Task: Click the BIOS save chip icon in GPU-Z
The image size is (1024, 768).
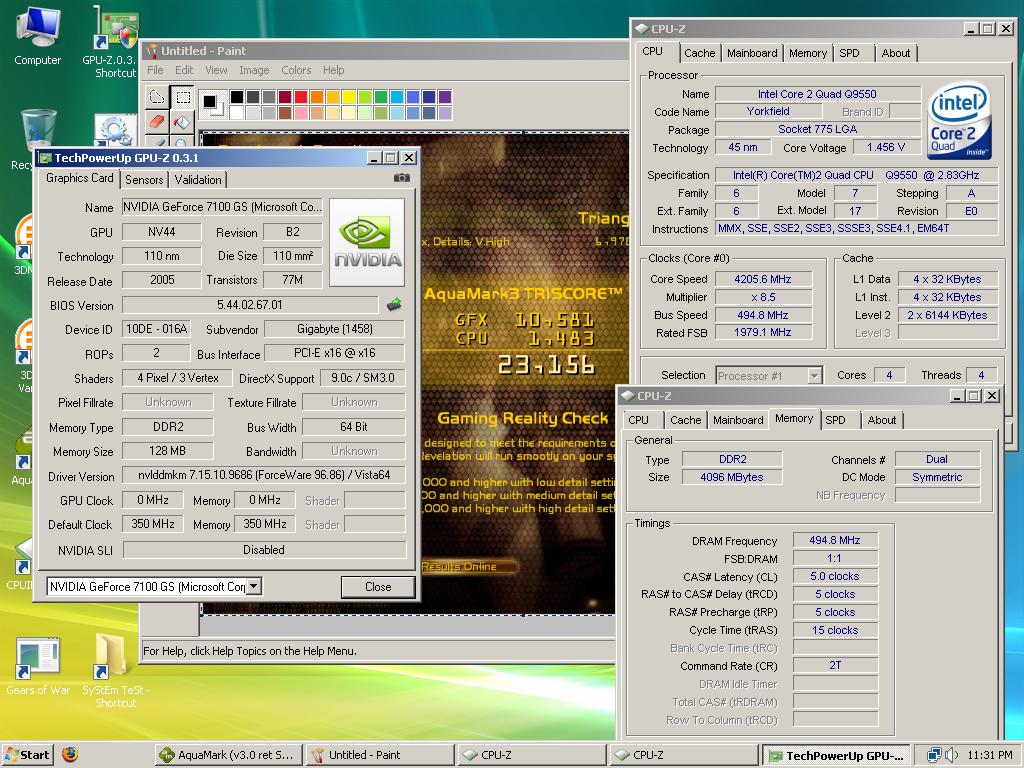Action: point(394,304)
